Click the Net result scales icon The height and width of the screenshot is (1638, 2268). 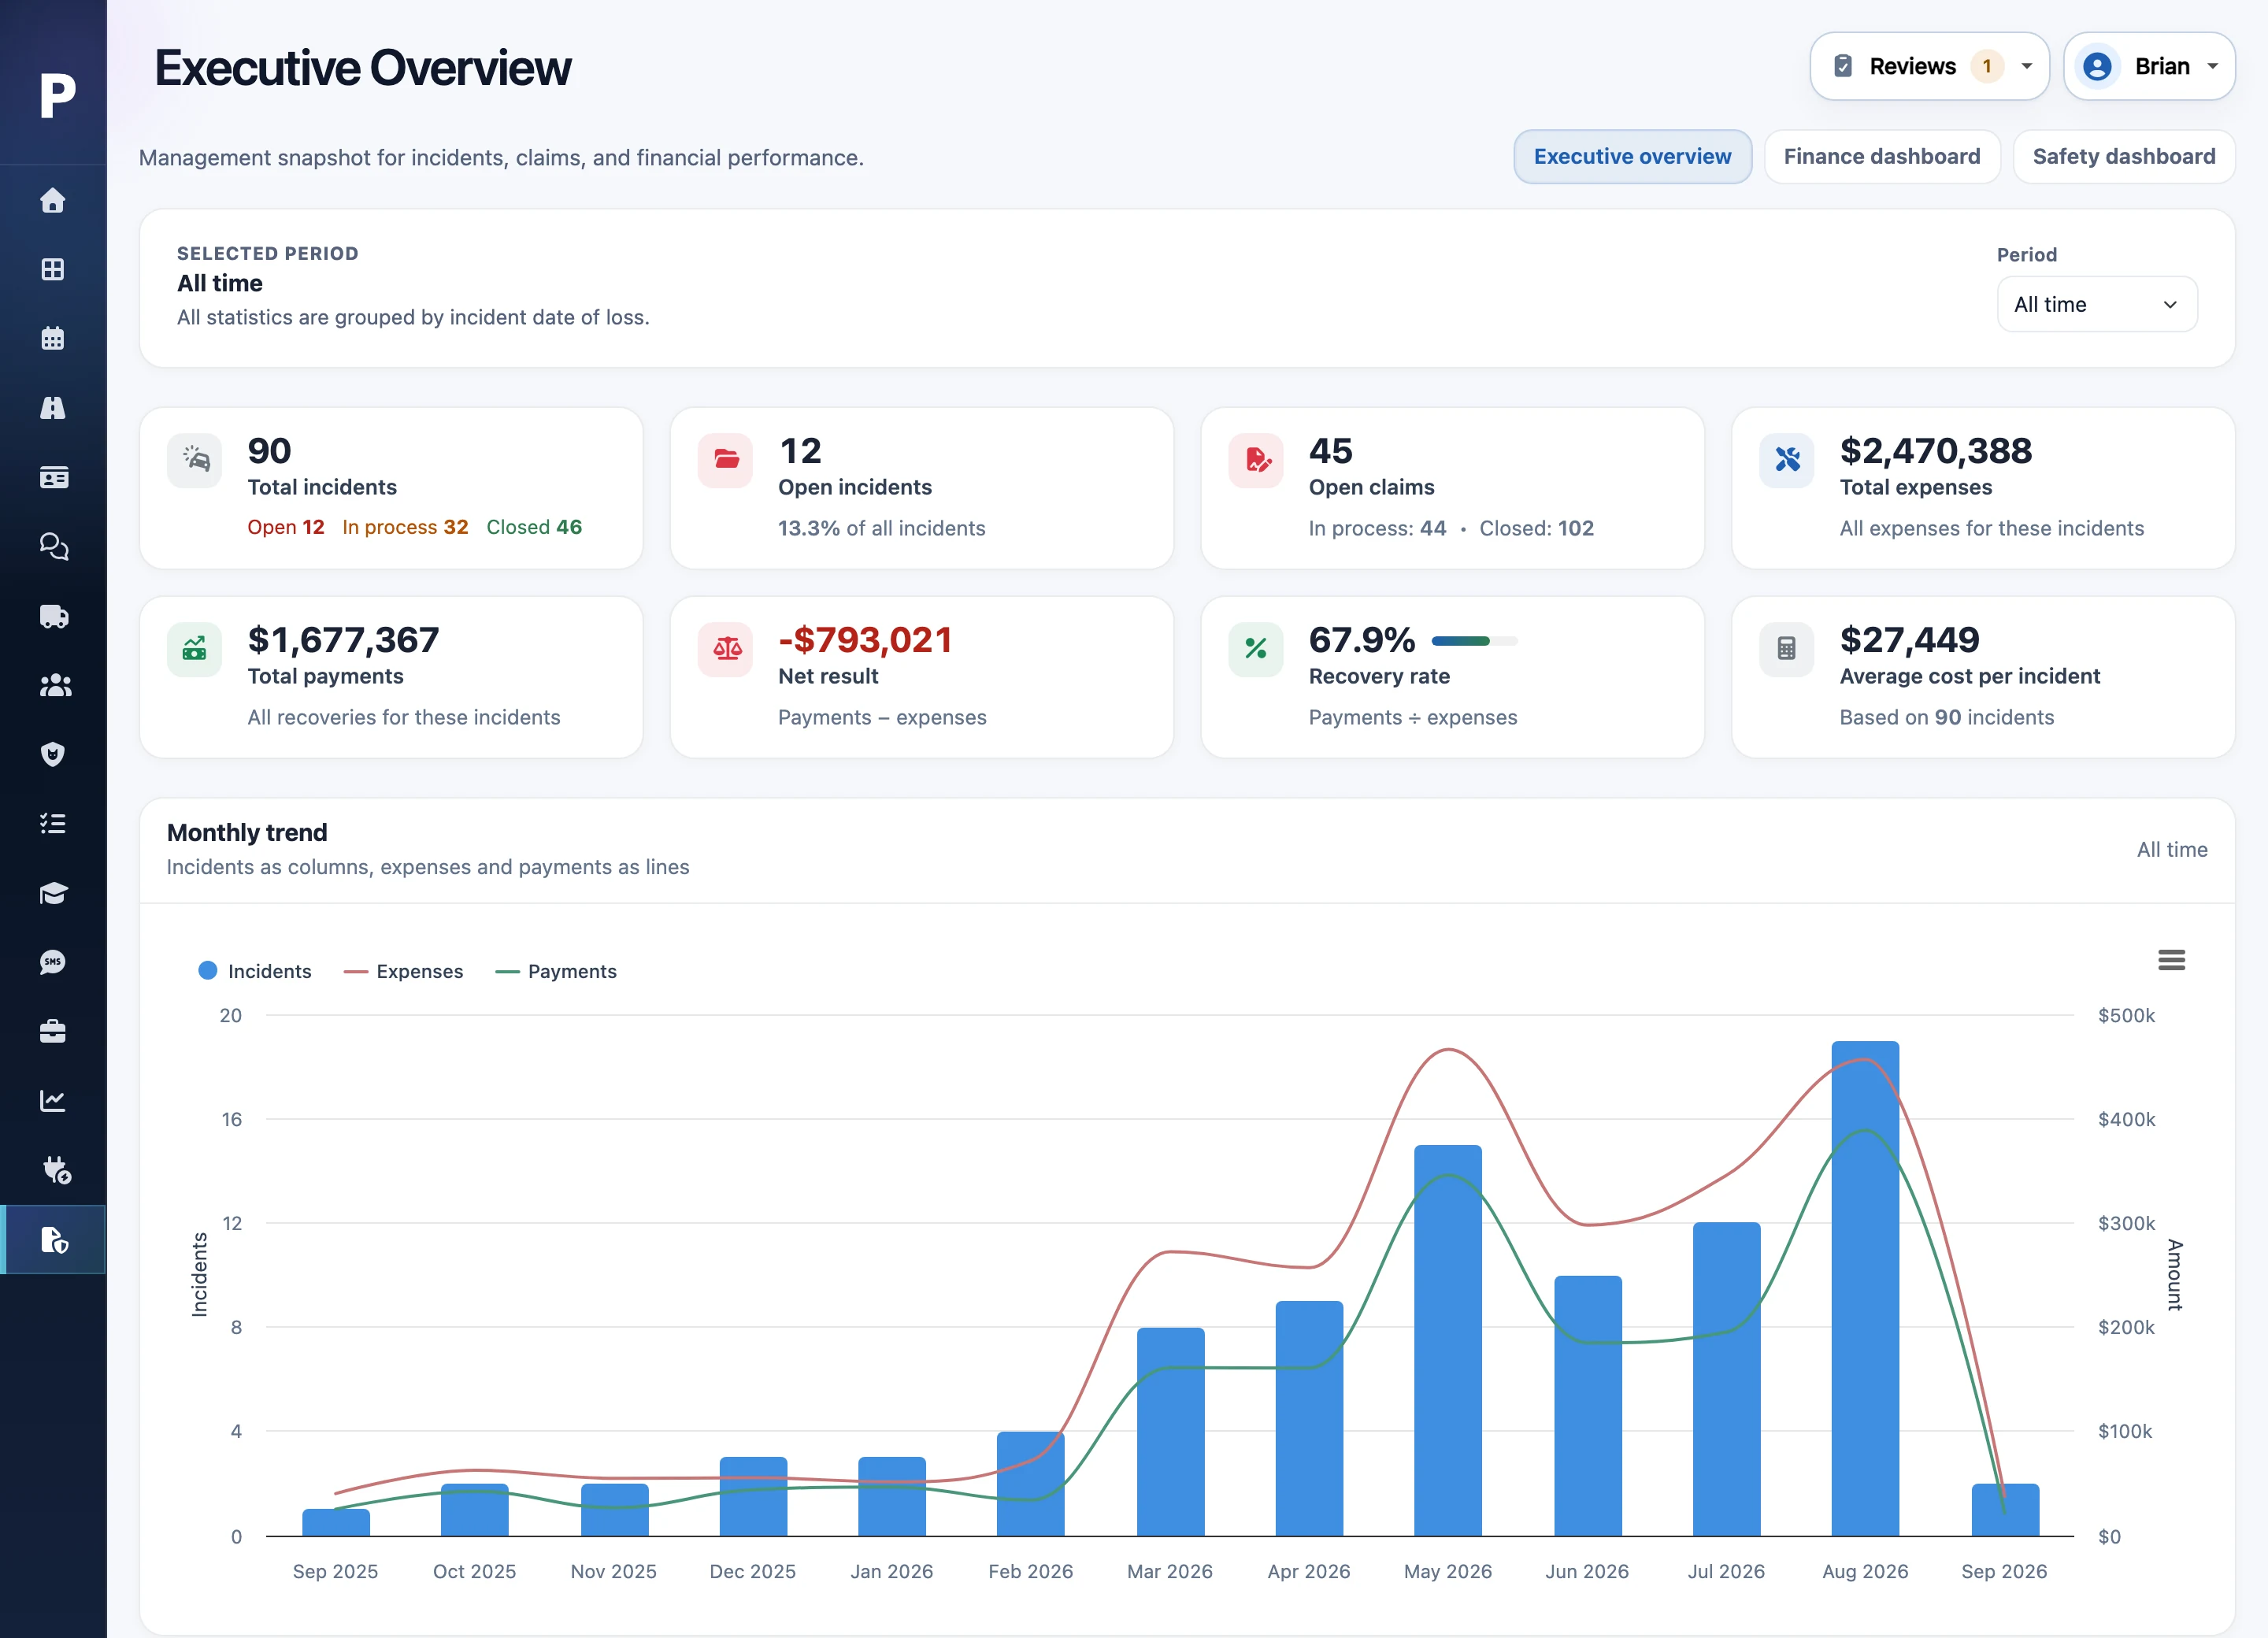pos(726,649)
